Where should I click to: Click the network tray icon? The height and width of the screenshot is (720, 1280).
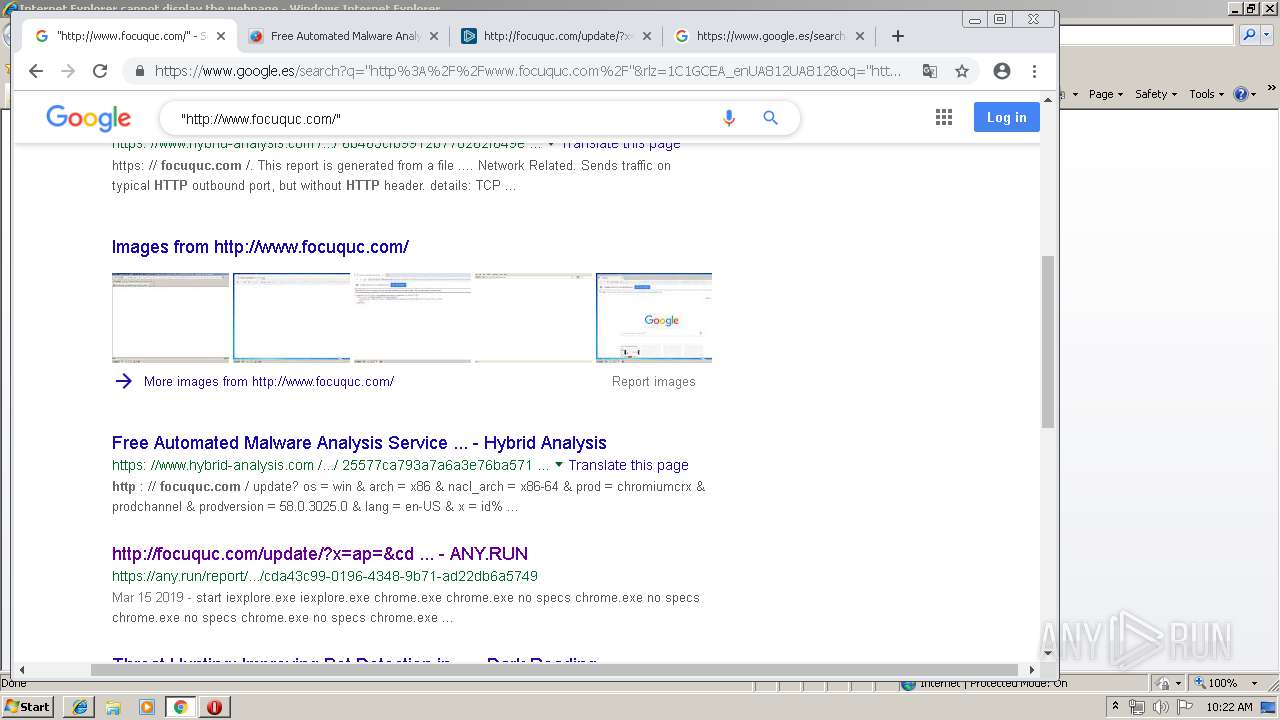[x=1137, y=707]
